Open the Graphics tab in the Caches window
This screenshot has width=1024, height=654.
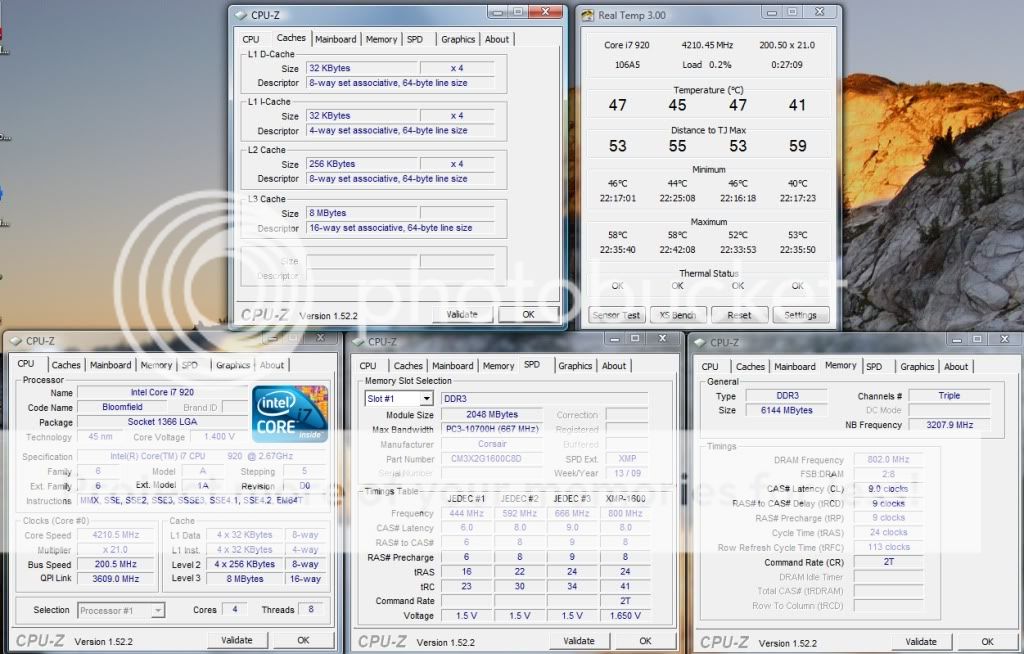(458, 39)
